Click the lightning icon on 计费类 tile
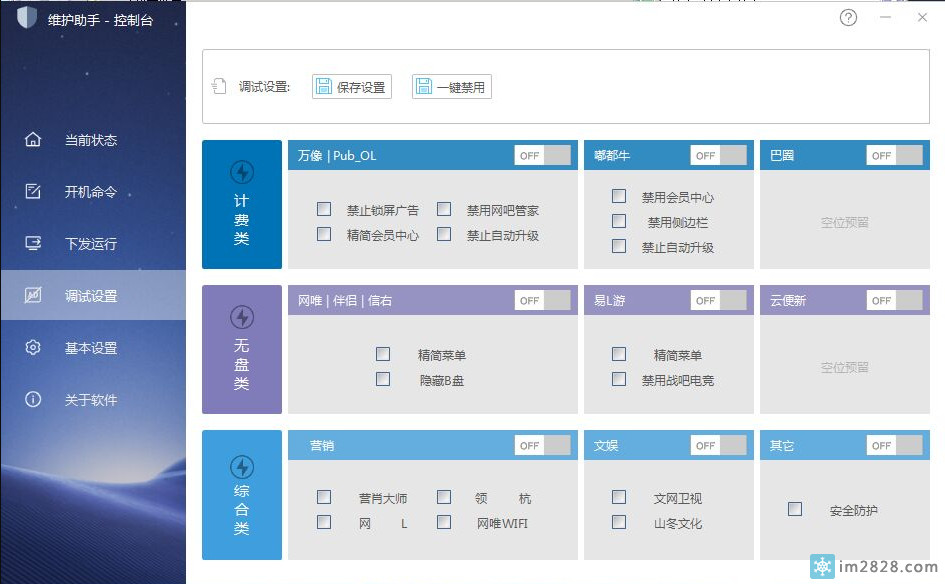This screenshot has height=584, width=945. pos(242,172)
